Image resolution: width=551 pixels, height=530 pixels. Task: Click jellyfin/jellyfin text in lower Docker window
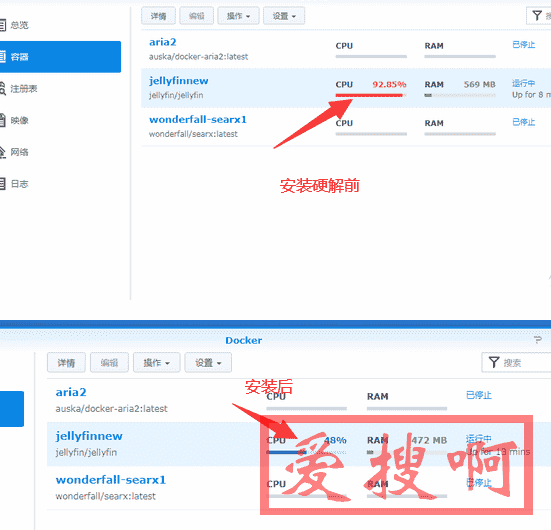pyautogui.click(x=86, y=452)
